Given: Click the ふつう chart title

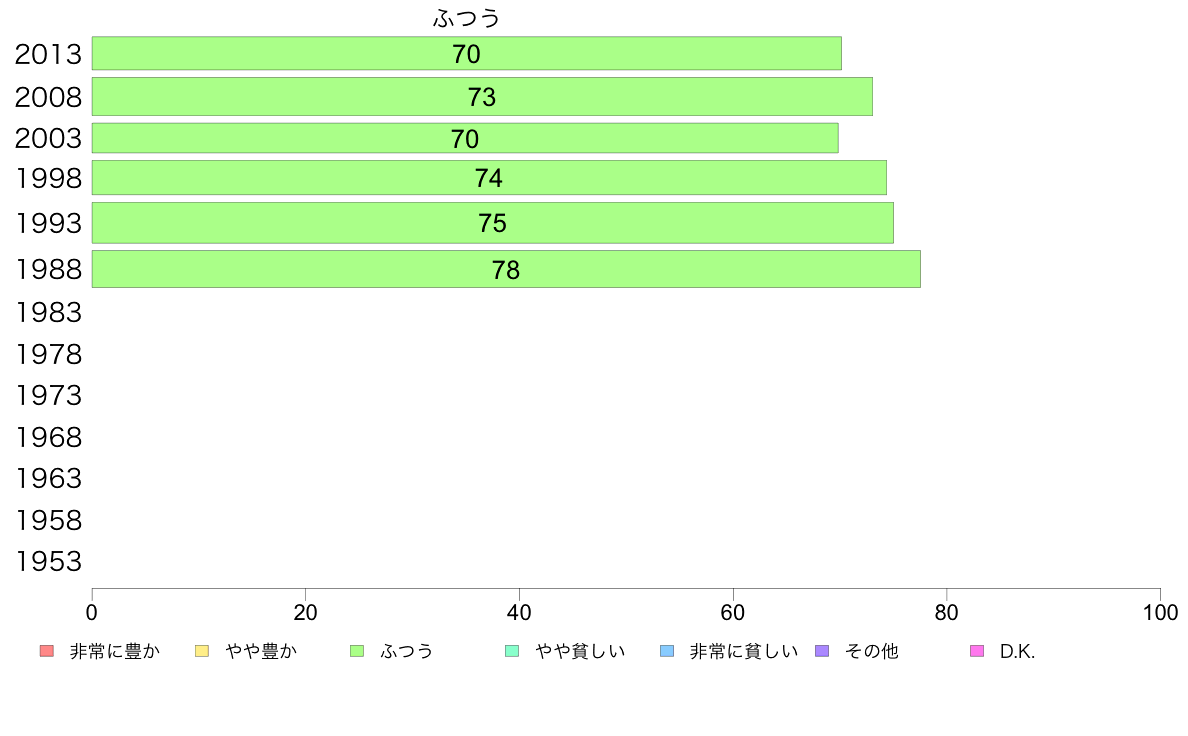Looking at the screenshot, I should tap(467, 18).
